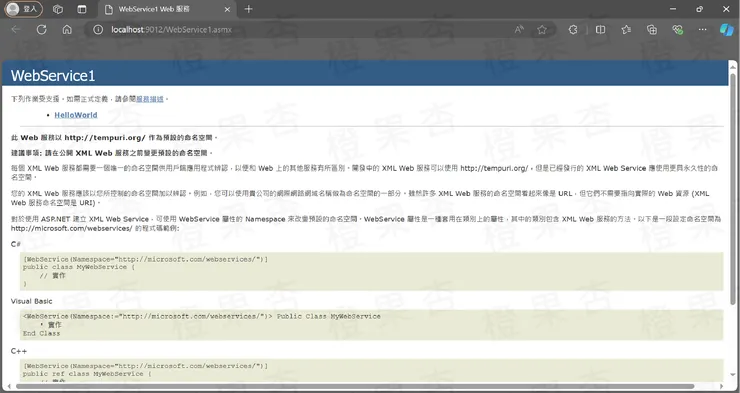The image size is (740, 393).
Task: Go to the home page
Action: [x=67, y=29]
